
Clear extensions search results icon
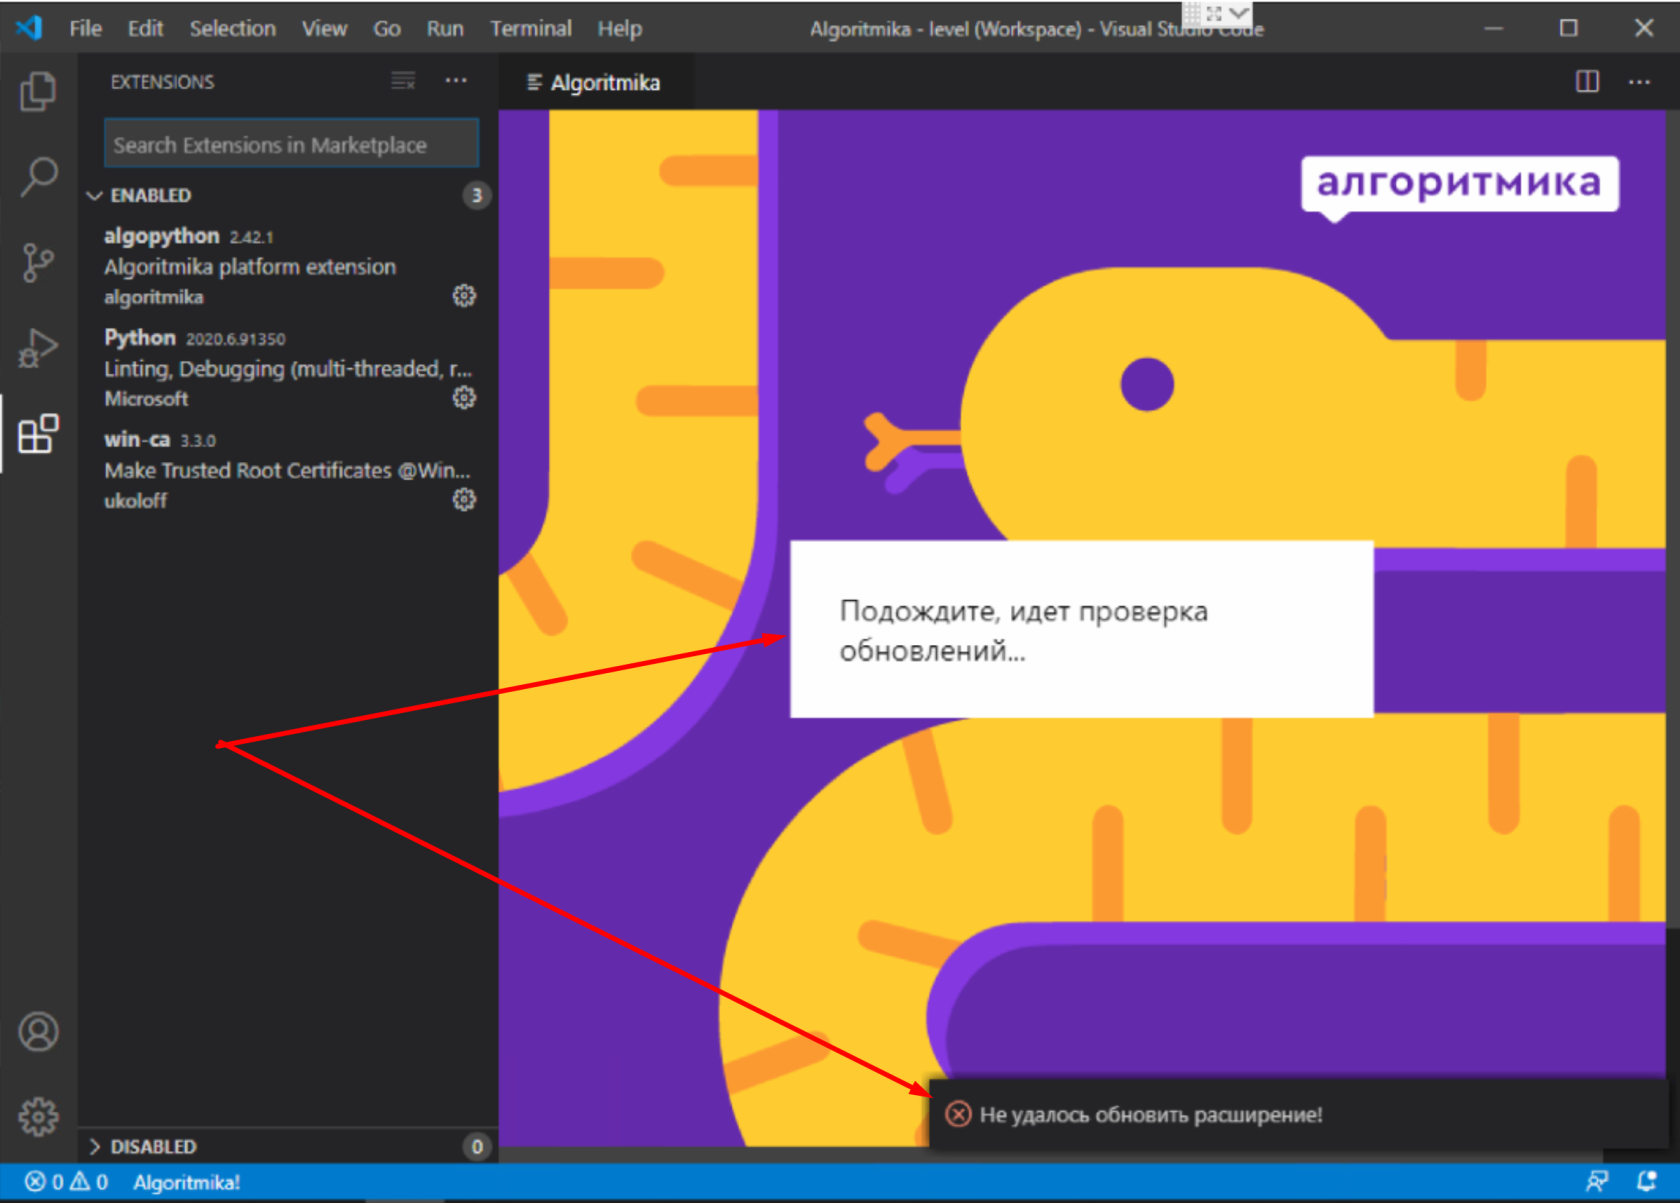[403, 81]
